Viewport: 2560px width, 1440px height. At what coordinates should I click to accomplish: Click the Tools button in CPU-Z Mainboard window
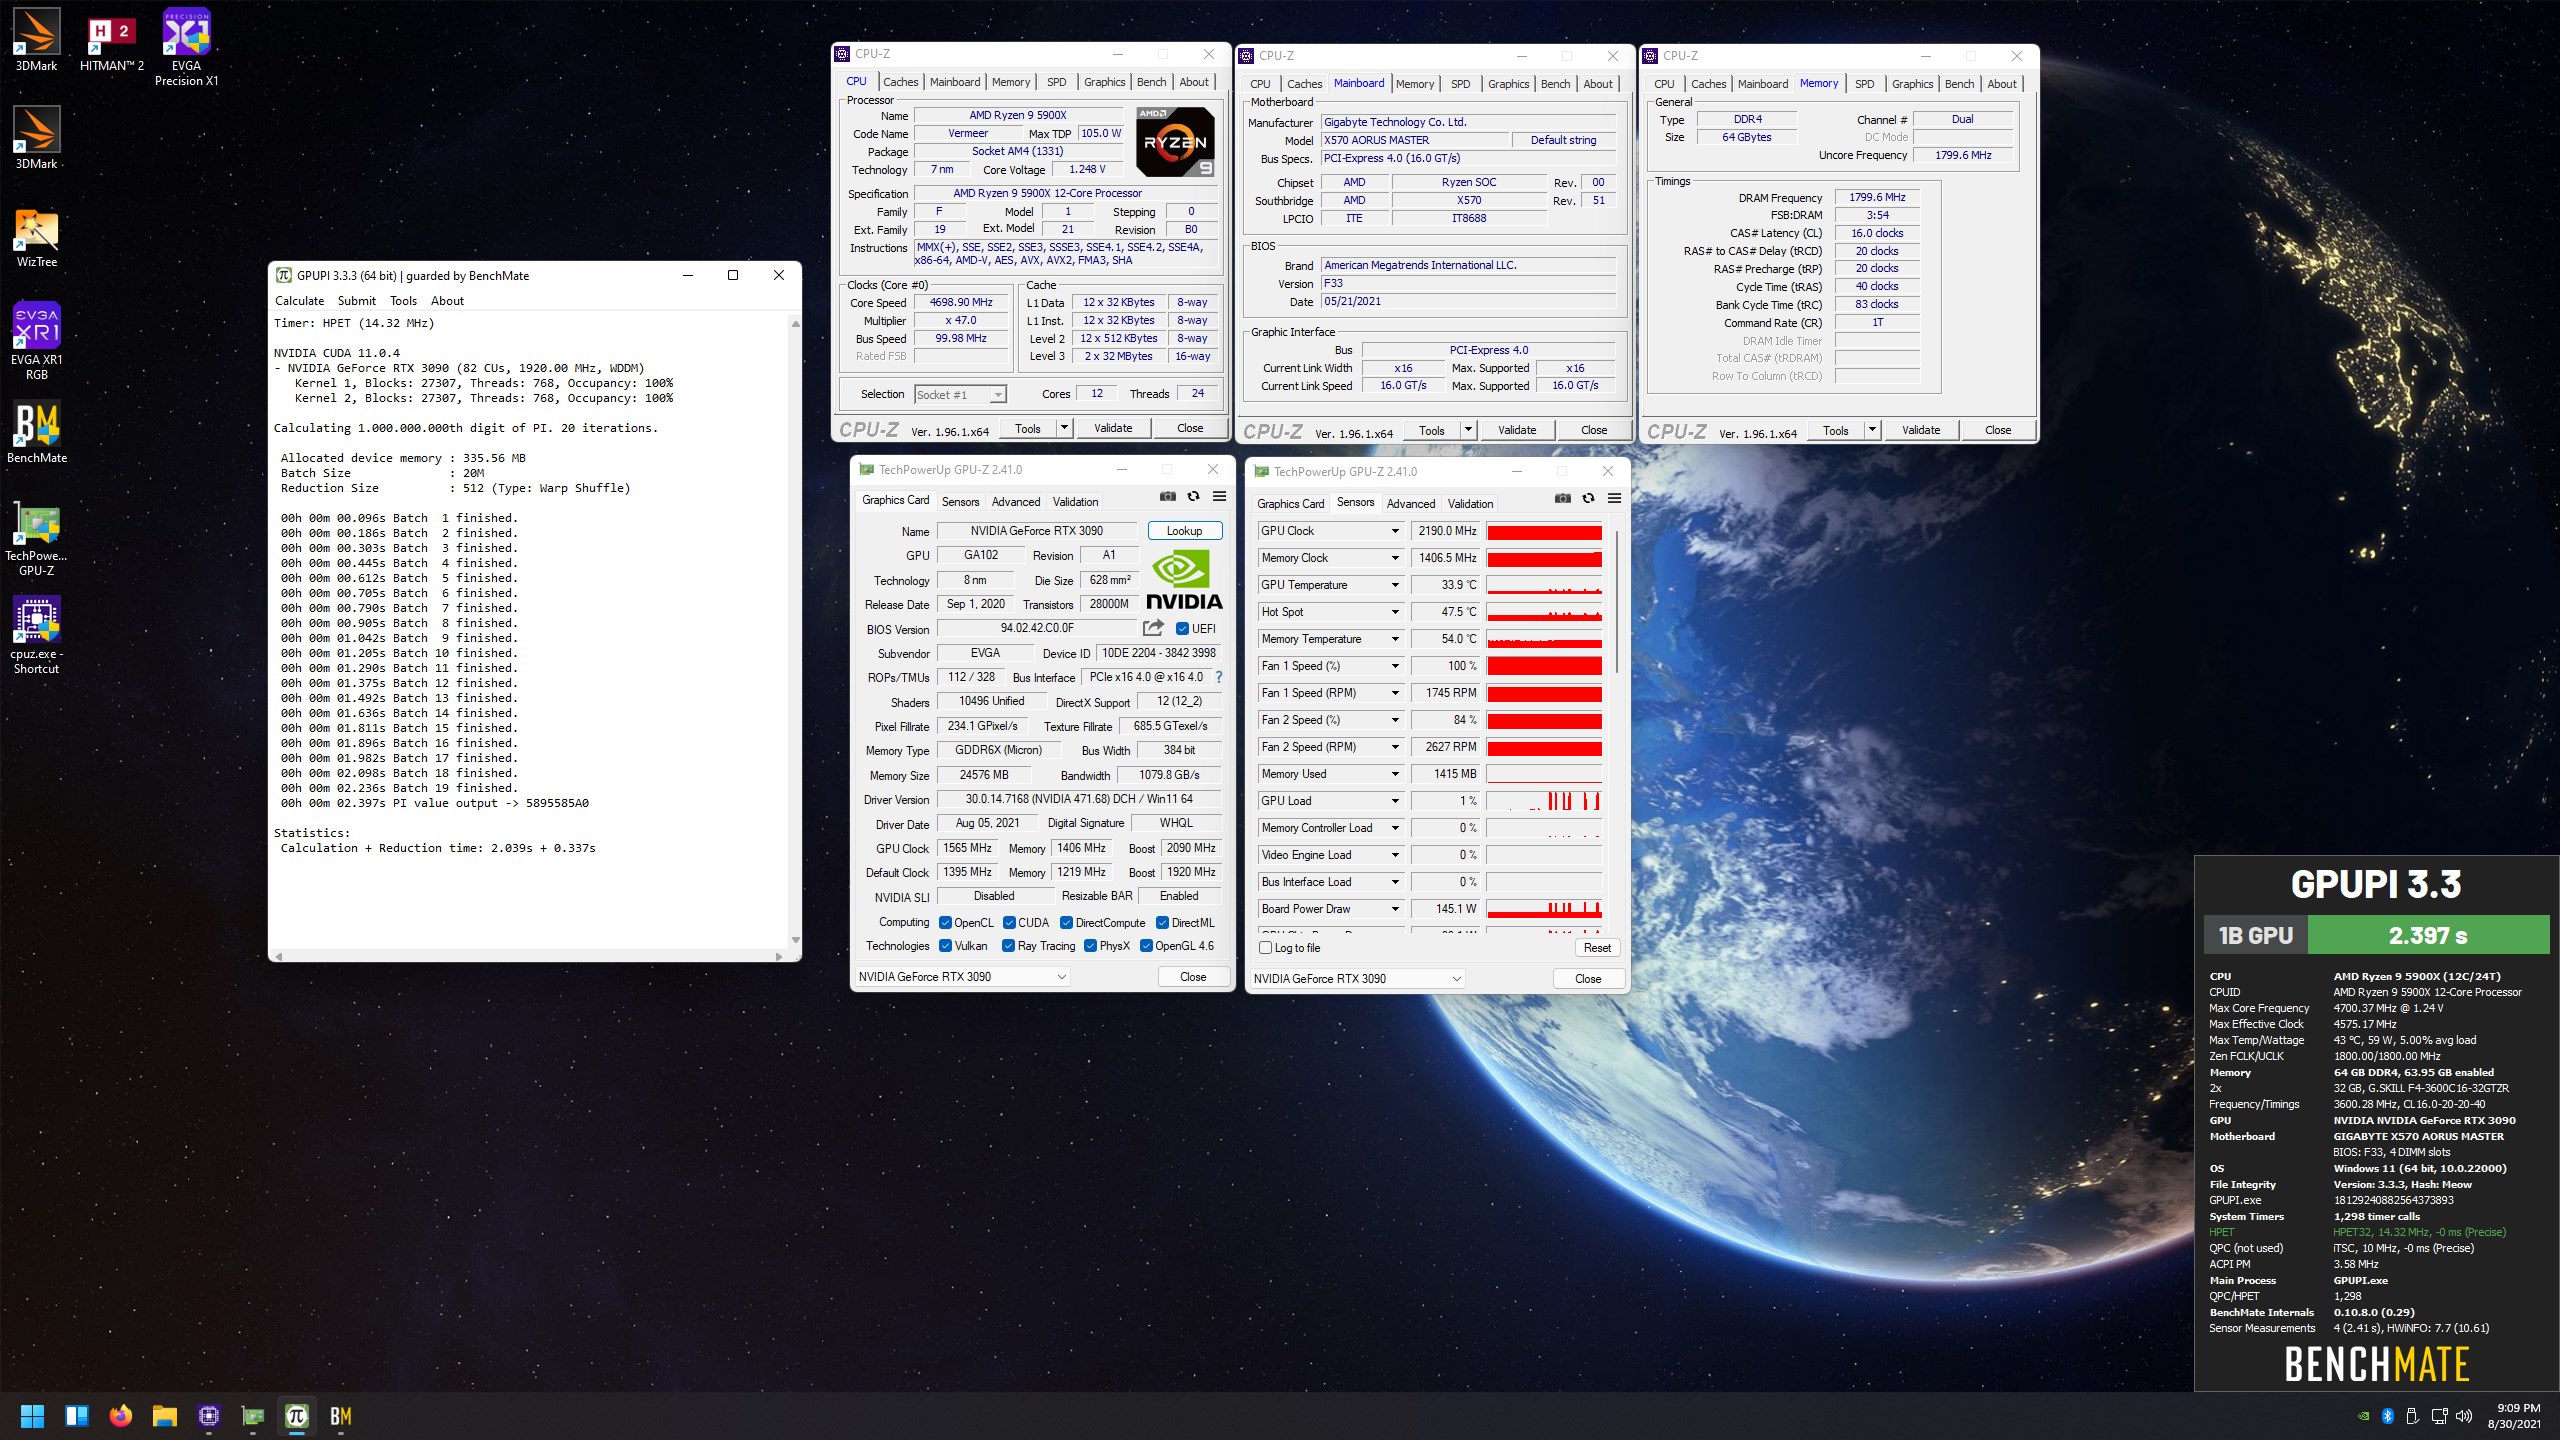point(1431,430)
